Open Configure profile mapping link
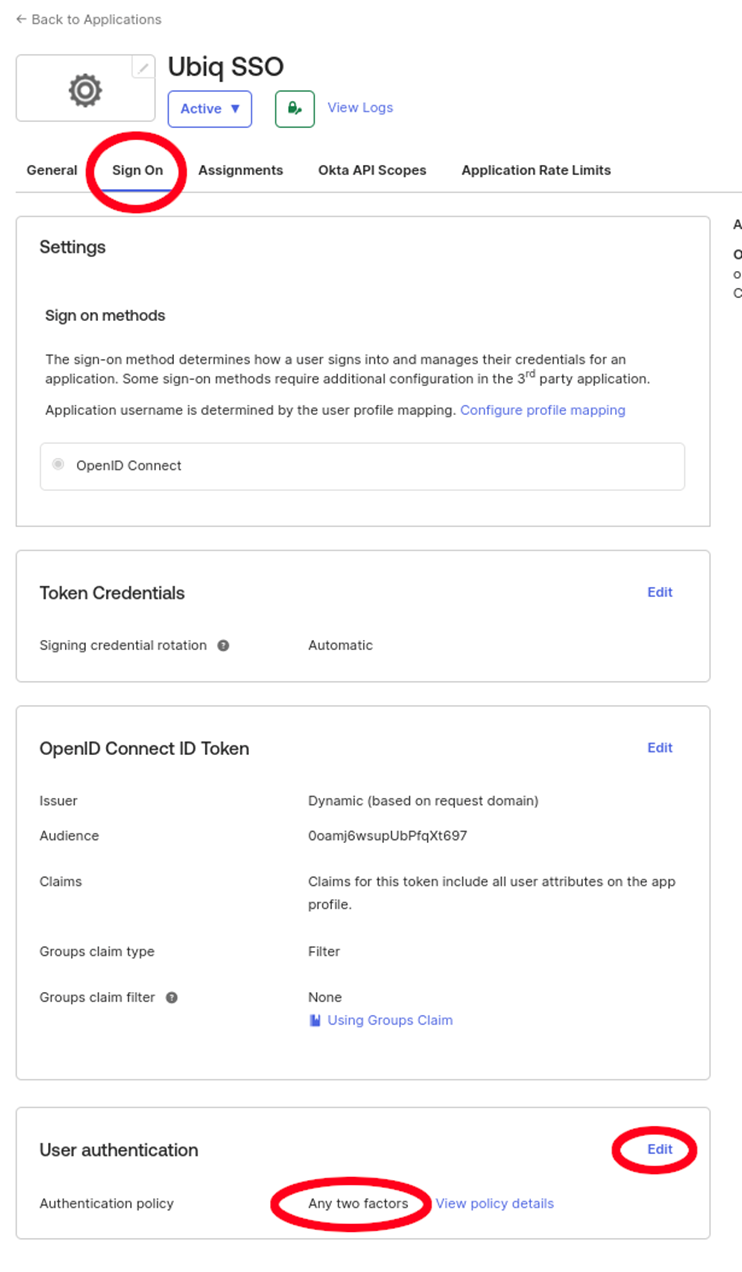The image size is (742, 1272). tap(542, 410)
